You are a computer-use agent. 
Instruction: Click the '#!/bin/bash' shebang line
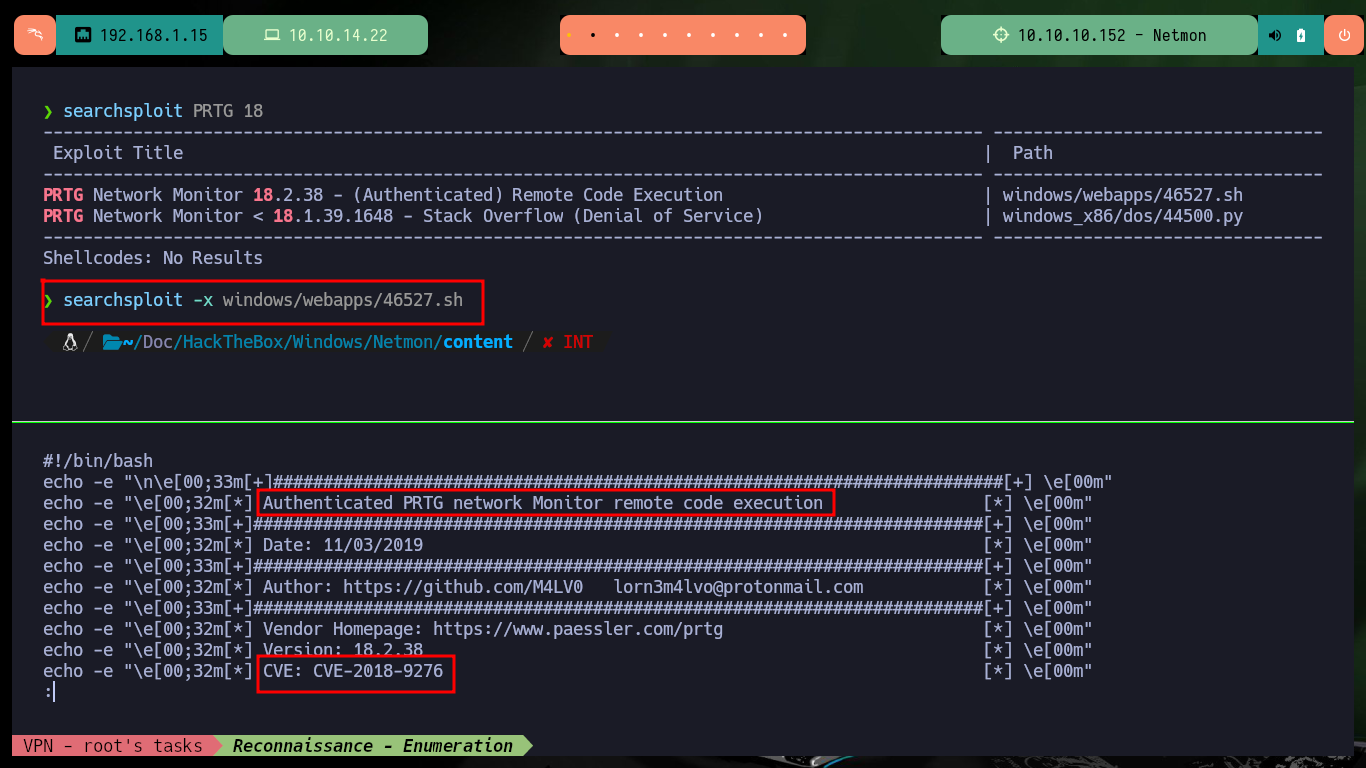98,461
